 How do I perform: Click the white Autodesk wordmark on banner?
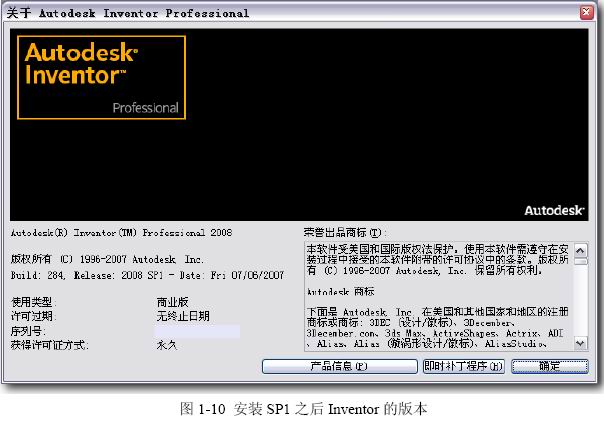(554, 210)
